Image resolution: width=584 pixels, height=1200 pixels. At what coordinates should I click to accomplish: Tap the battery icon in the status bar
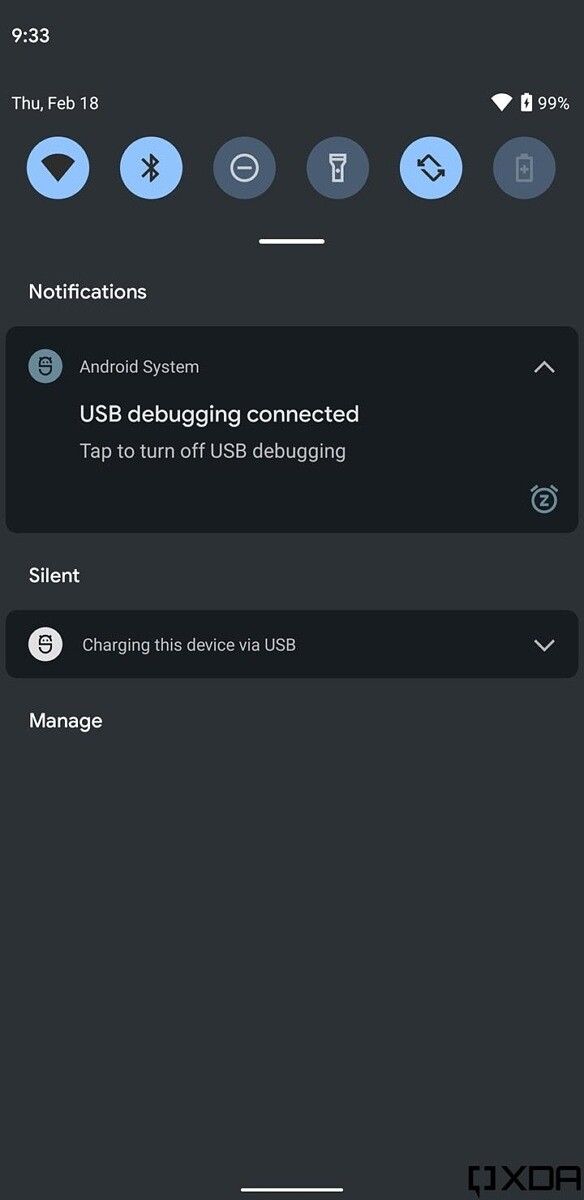[524, 102]
